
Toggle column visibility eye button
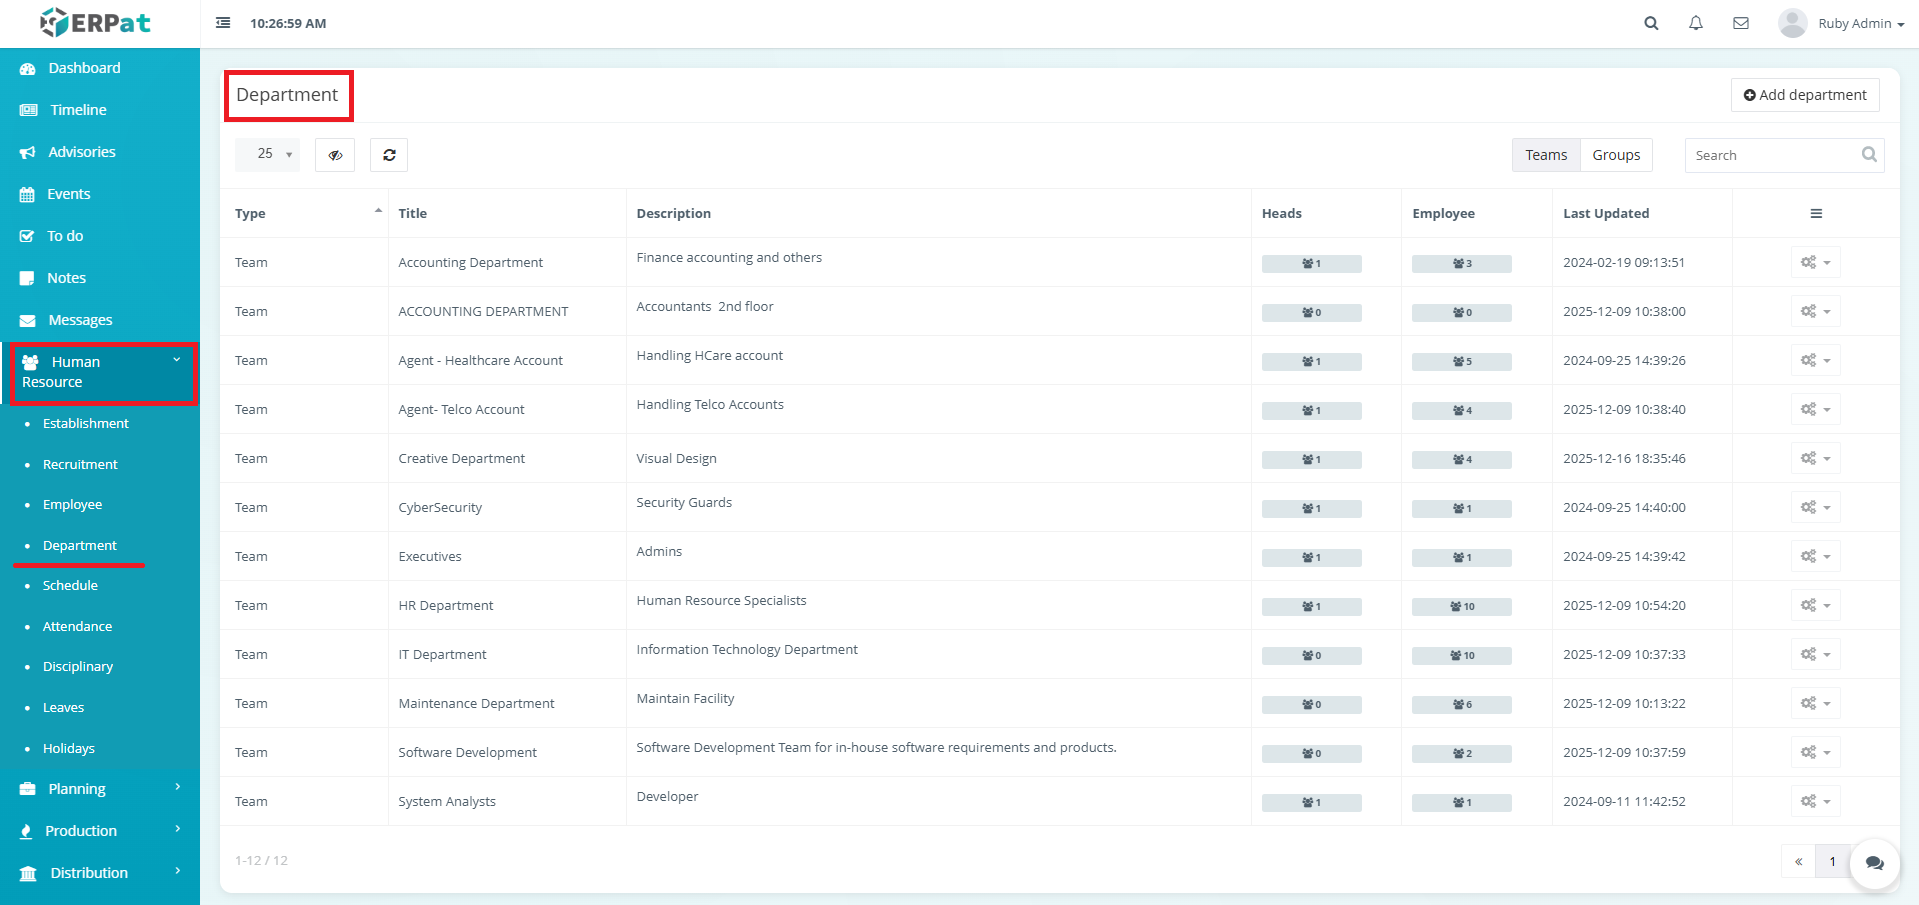coord(335,155)
